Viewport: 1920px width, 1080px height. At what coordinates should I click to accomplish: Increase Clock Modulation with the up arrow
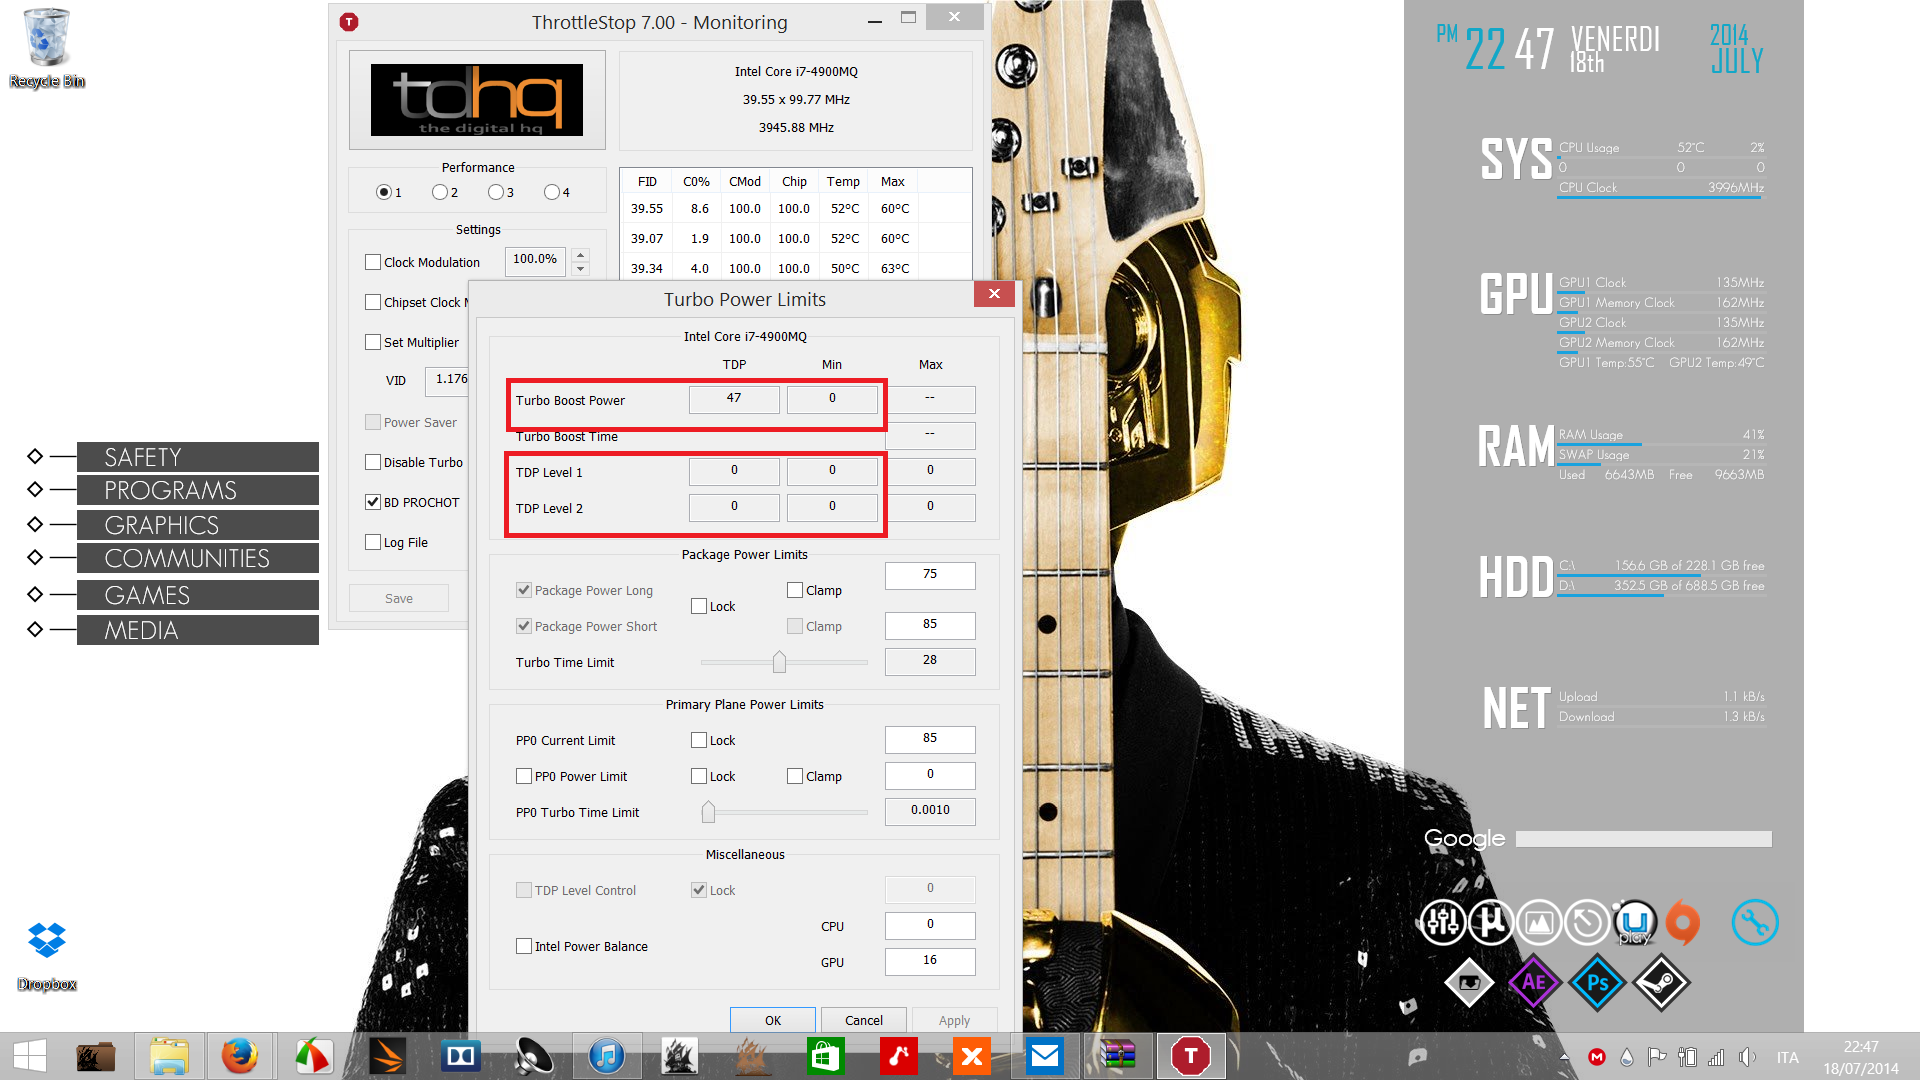pos(580,255)
